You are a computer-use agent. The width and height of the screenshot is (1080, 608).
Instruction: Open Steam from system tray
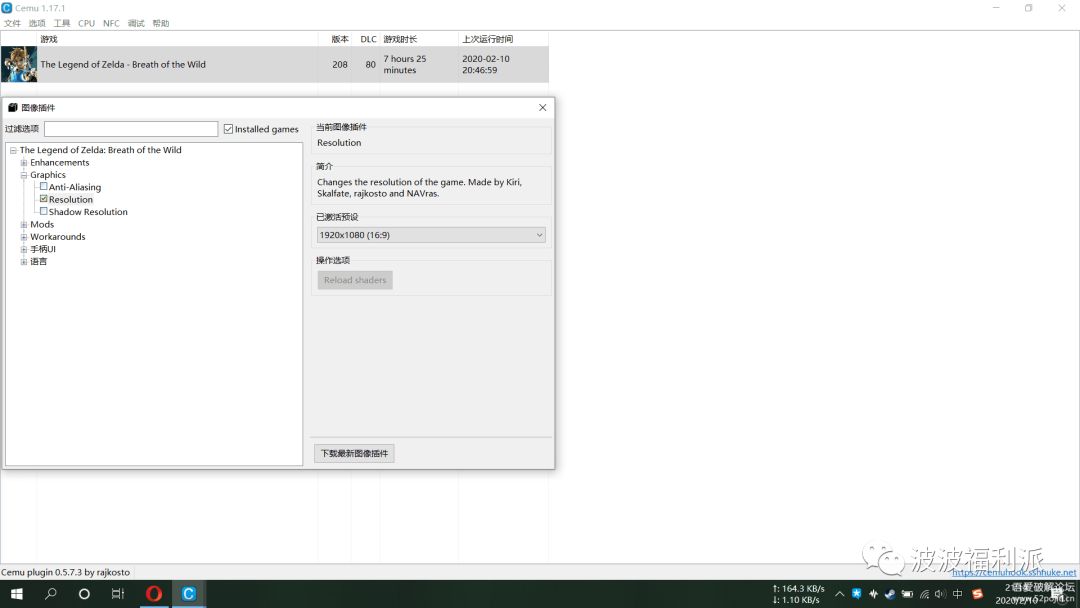click(890, 594)
